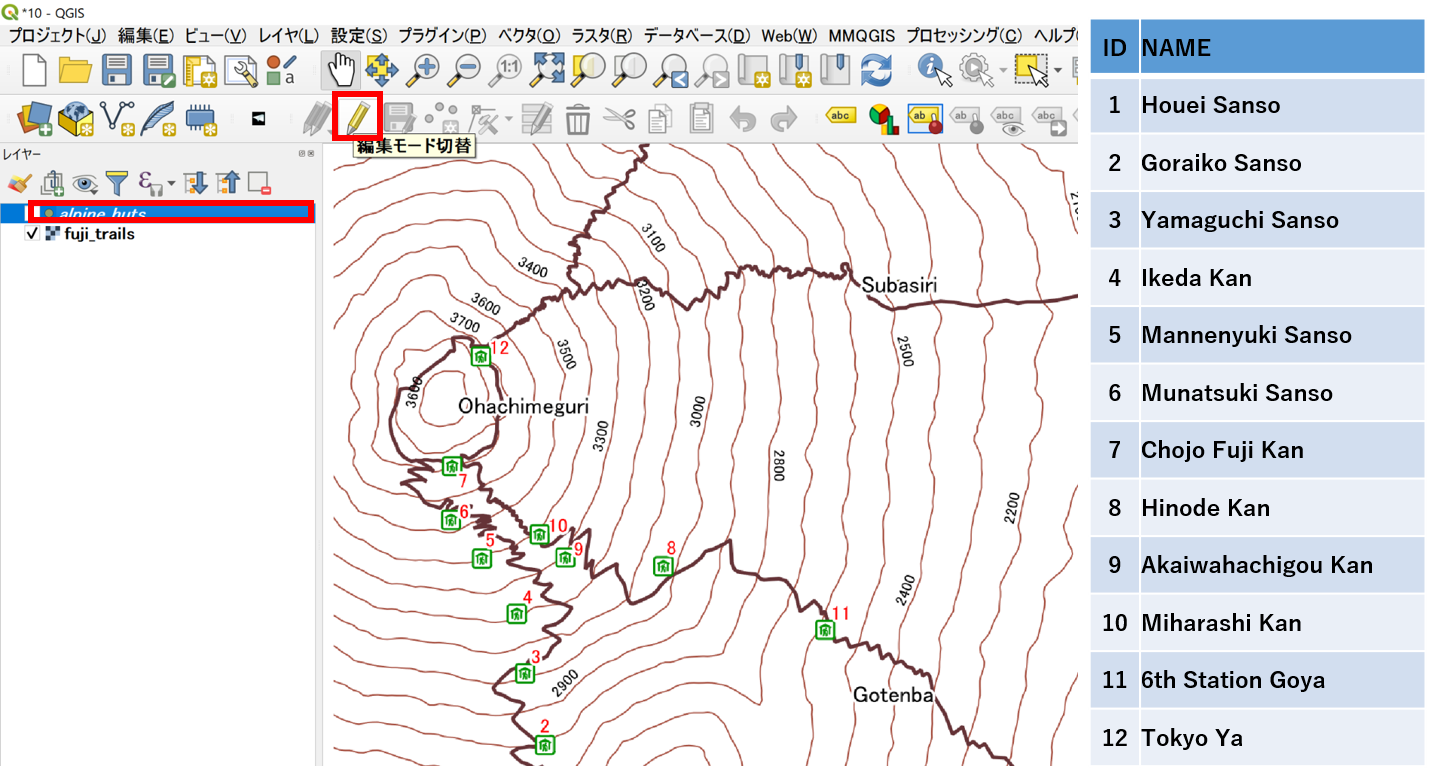
Task: Click the Zoom to Selection icon
Action: (590, 69)
